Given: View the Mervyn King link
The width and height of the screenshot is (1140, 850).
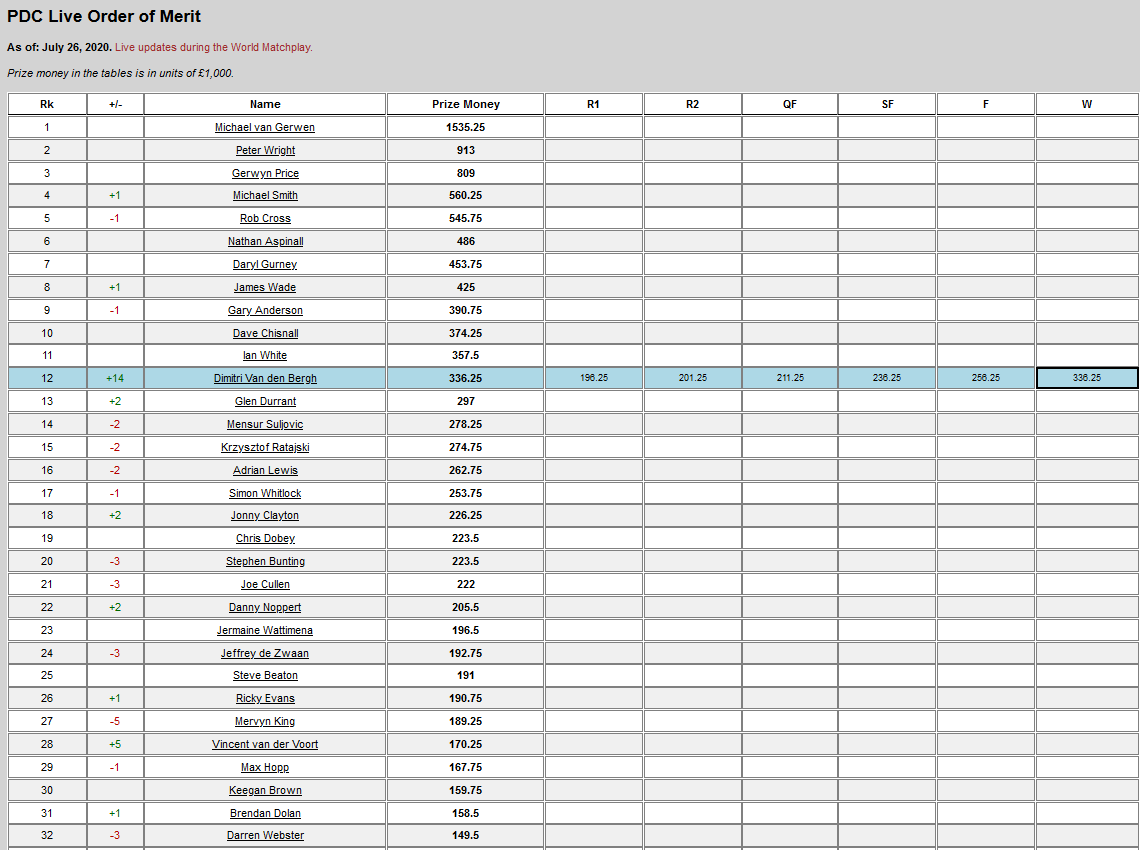Looking at the screenshot, I should (x=265, y=721).
